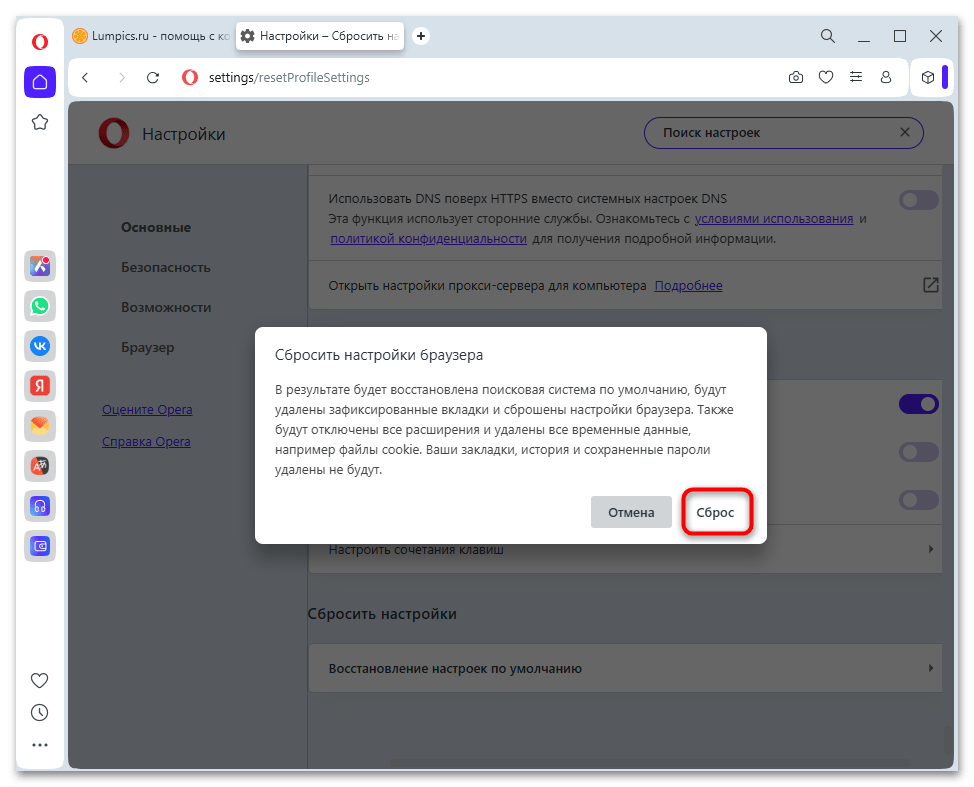974x787 pixels.
Task: Open WhatsApp in the Opera sidebar
Action: click(x=40, y=306)
